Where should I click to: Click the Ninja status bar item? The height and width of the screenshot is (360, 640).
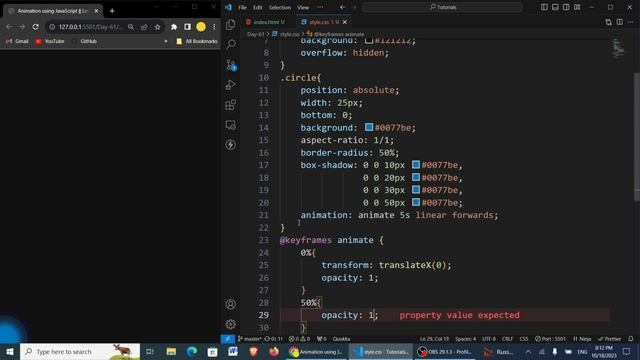pos(582,339)
